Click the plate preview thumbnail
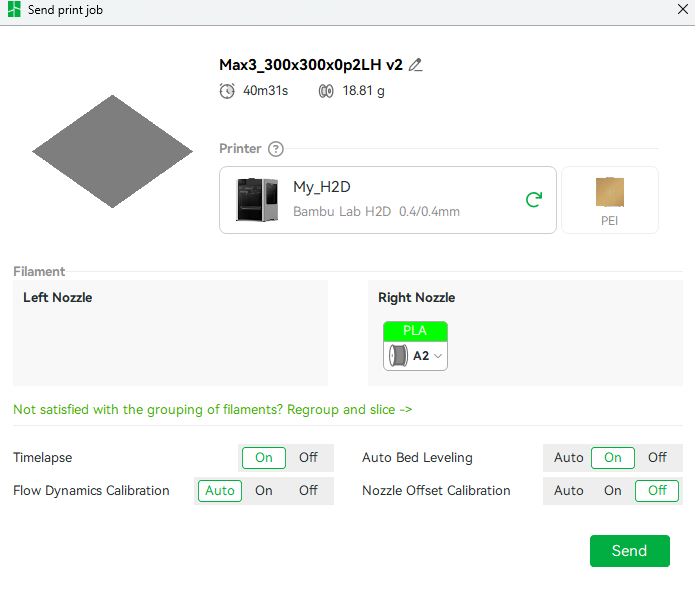The width and height of the screenshot is (695, 591). 113,151
